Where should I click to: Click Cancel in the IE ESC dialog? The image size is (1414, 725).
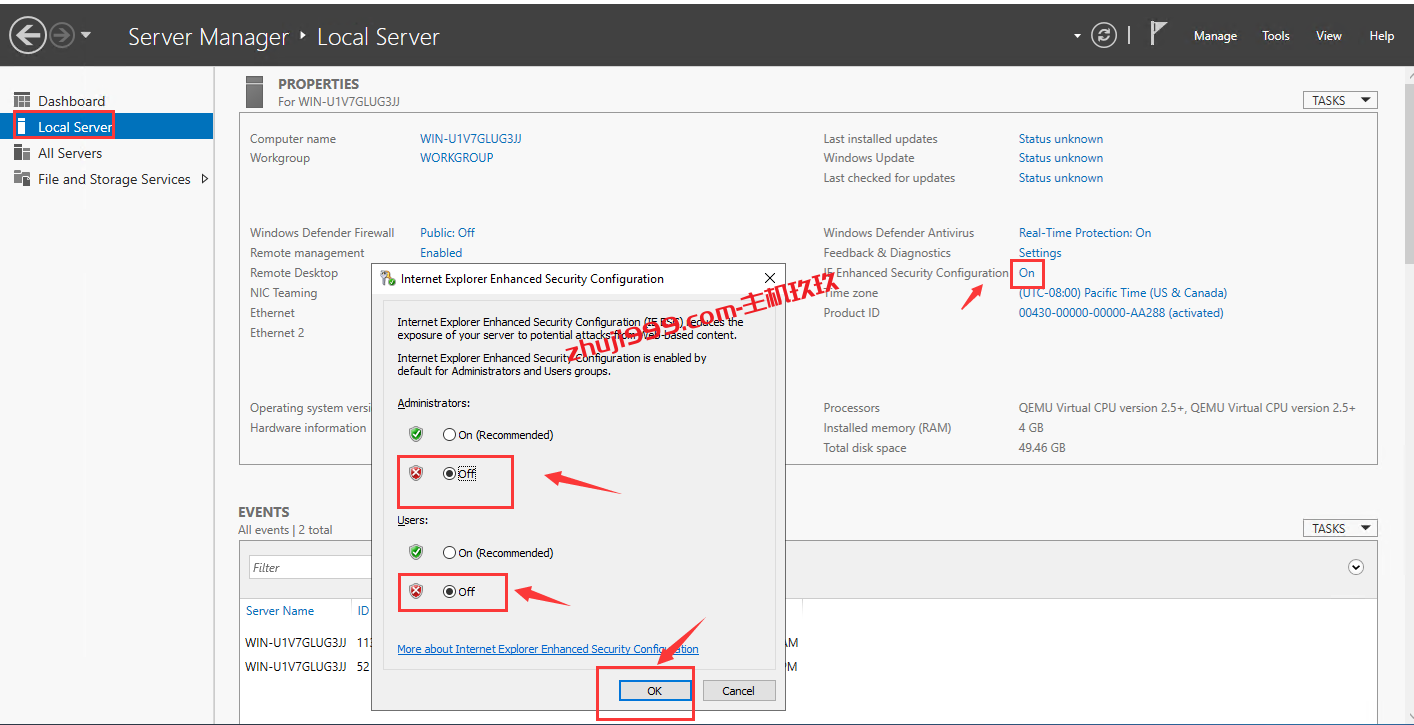pyautogui.click(x=739, y=691)
